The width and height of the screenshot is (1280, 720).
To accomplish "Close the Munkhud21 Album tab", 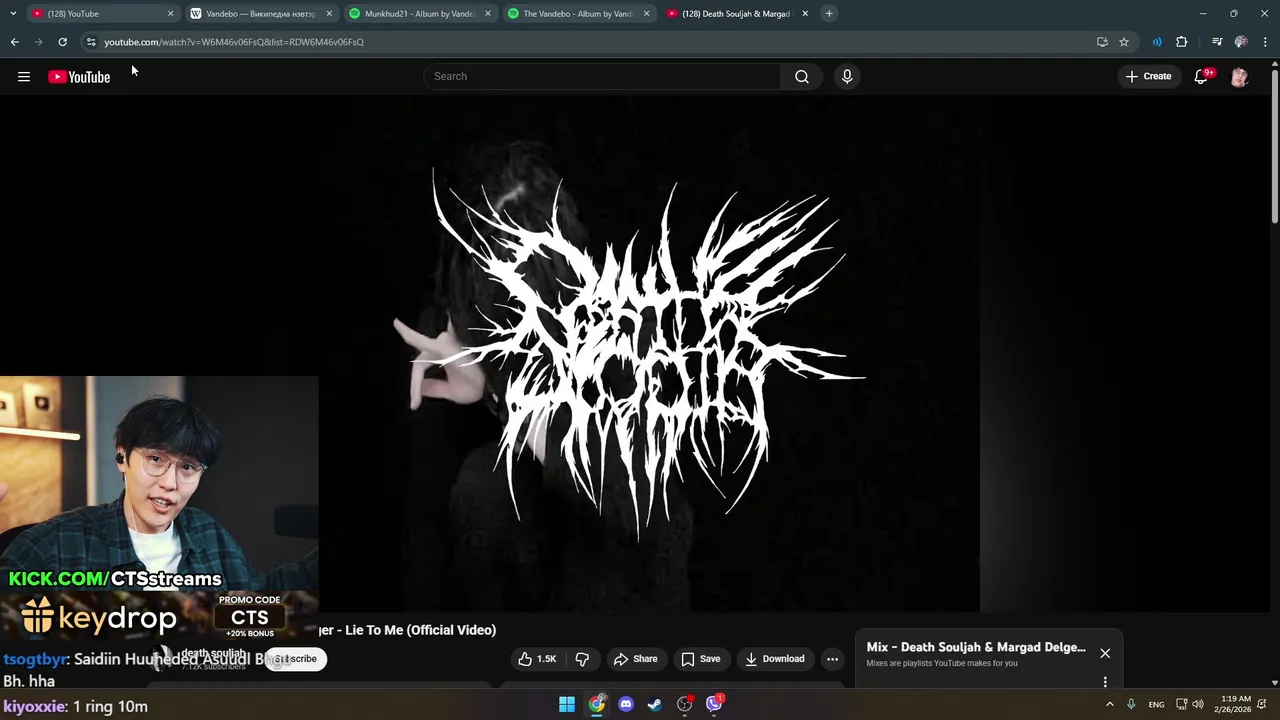I will tap(488, 14).
